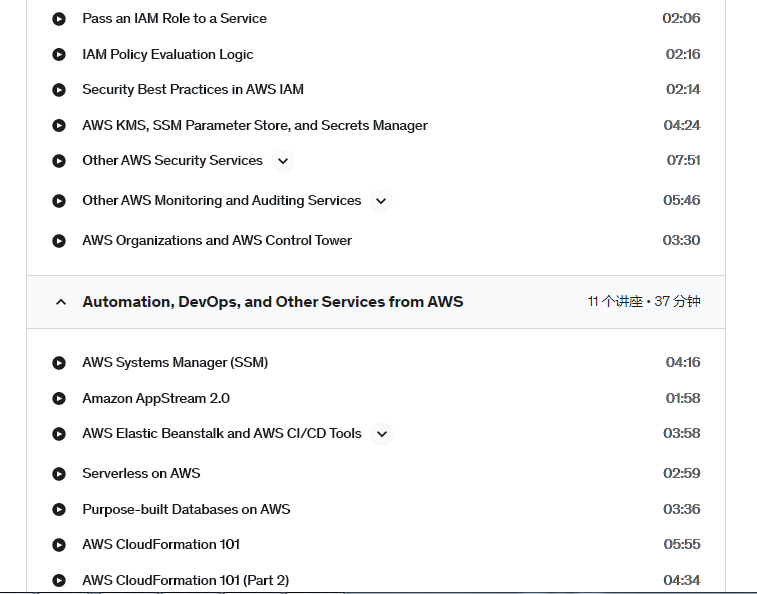Click play icon beside Pass an IAM Role to a Service
This screenshot has width=757, height=594.
point(59,19)
